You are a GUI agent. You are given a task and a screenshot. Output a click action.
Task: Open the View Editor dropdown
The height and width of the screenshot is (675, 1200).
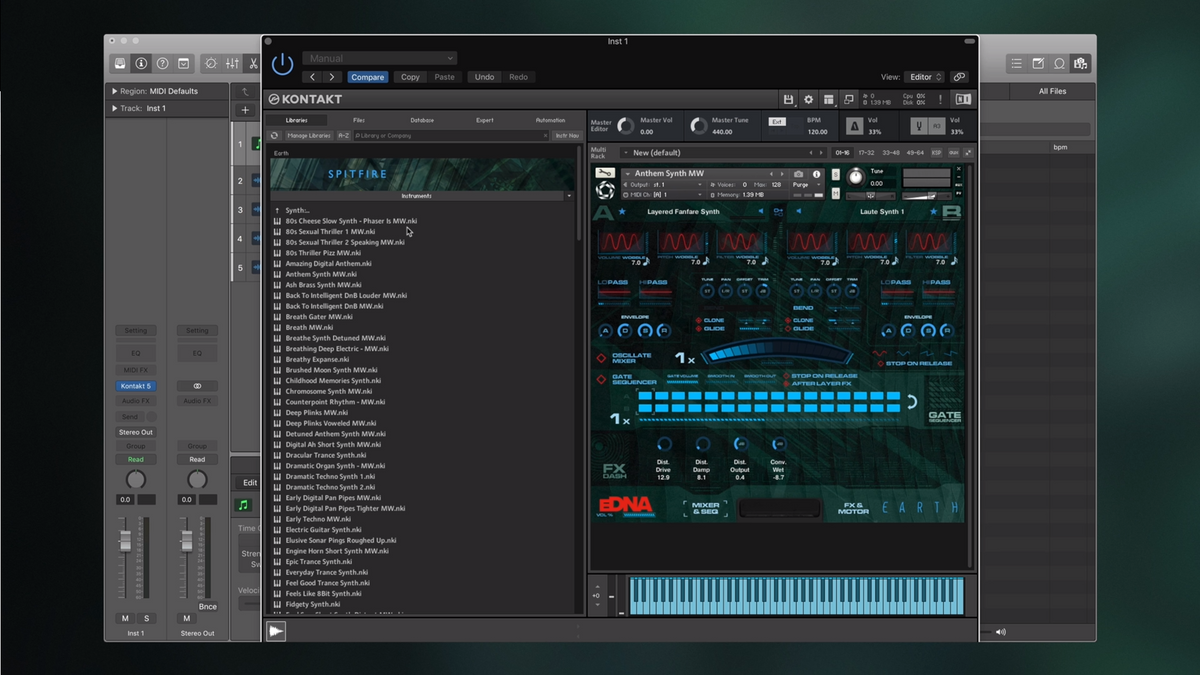924,77
